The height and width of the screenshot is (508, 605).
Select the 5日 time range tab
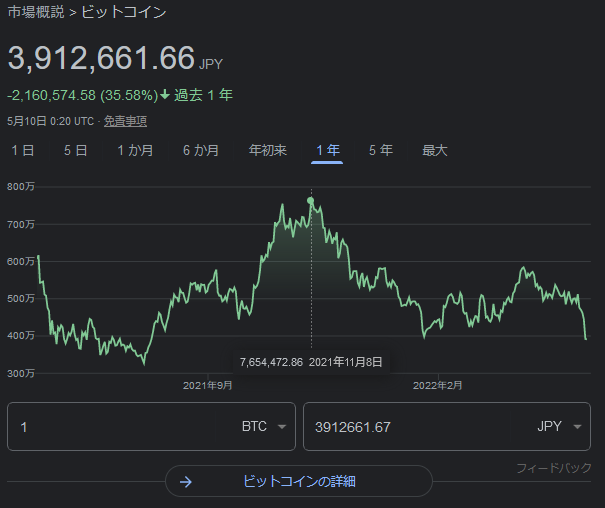click(76, 150)
